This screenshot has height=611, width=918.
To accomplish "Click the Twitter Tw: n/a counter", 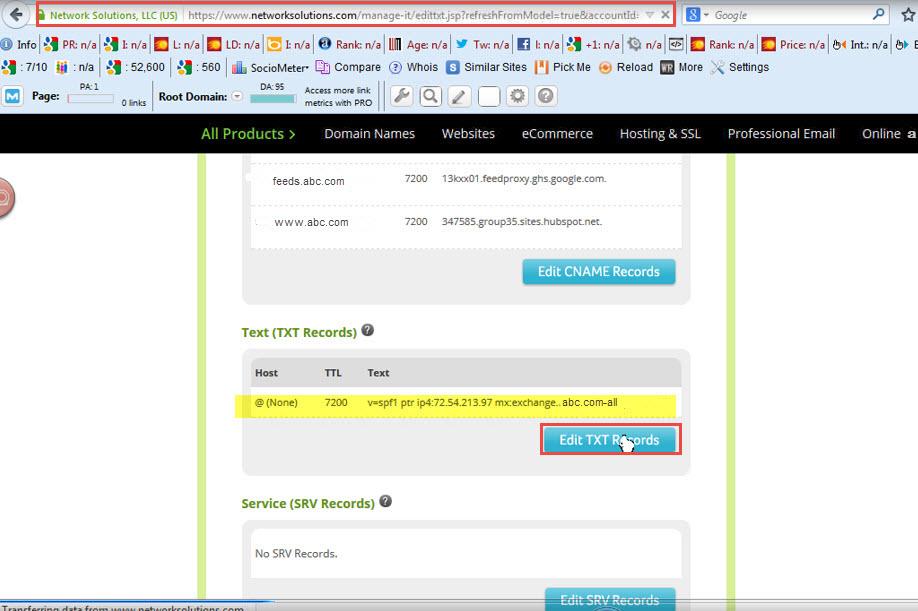I will (482, 44).
